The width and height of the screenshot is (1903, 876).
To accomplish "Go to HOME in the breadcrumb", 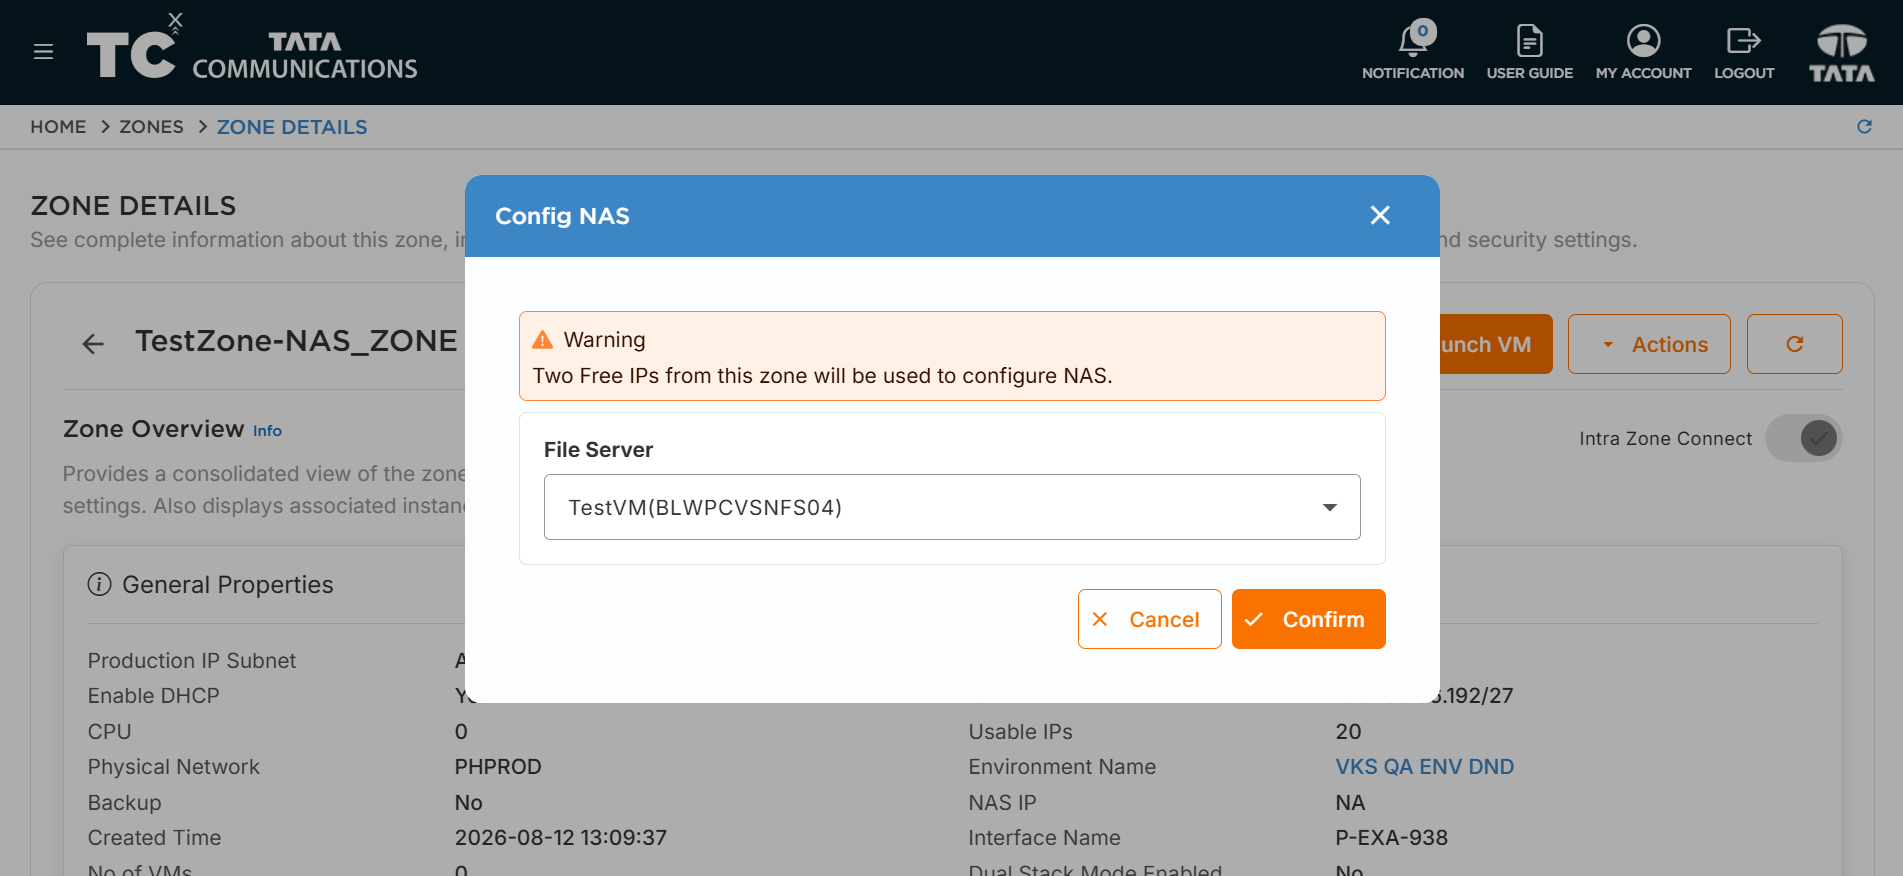I will (58, 127).
